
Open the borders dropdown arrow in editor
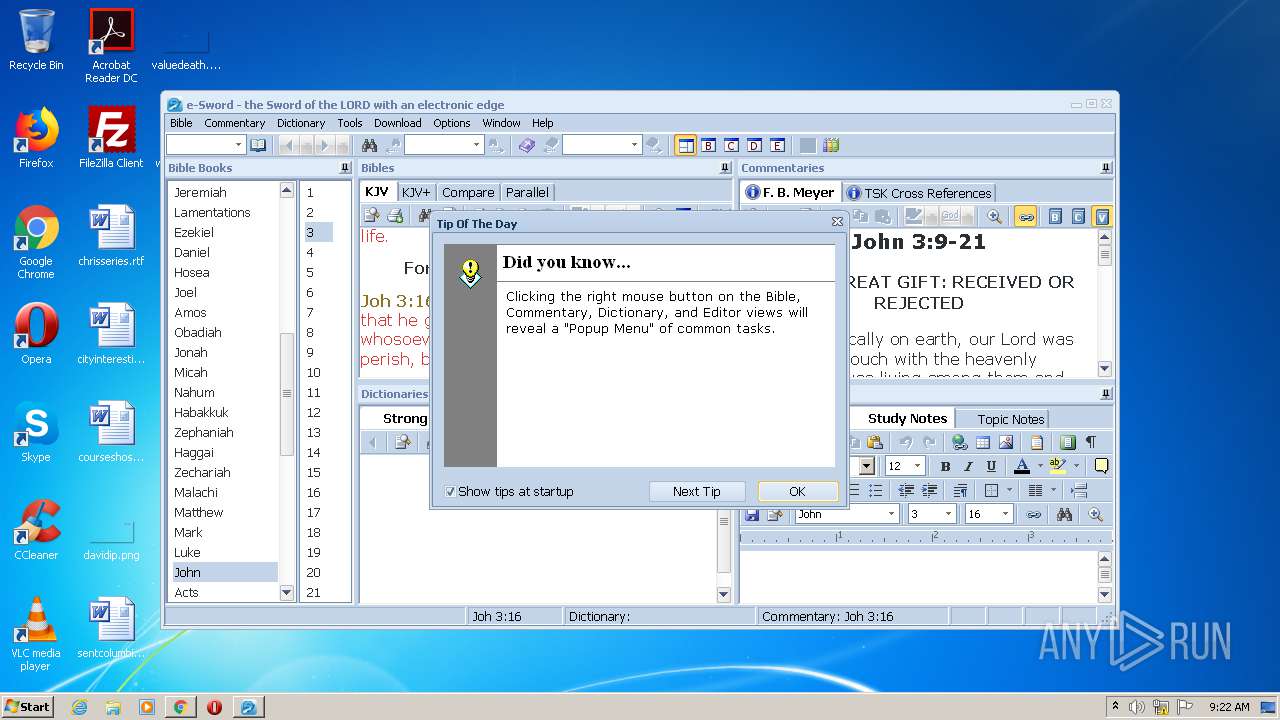point(1009,490)
